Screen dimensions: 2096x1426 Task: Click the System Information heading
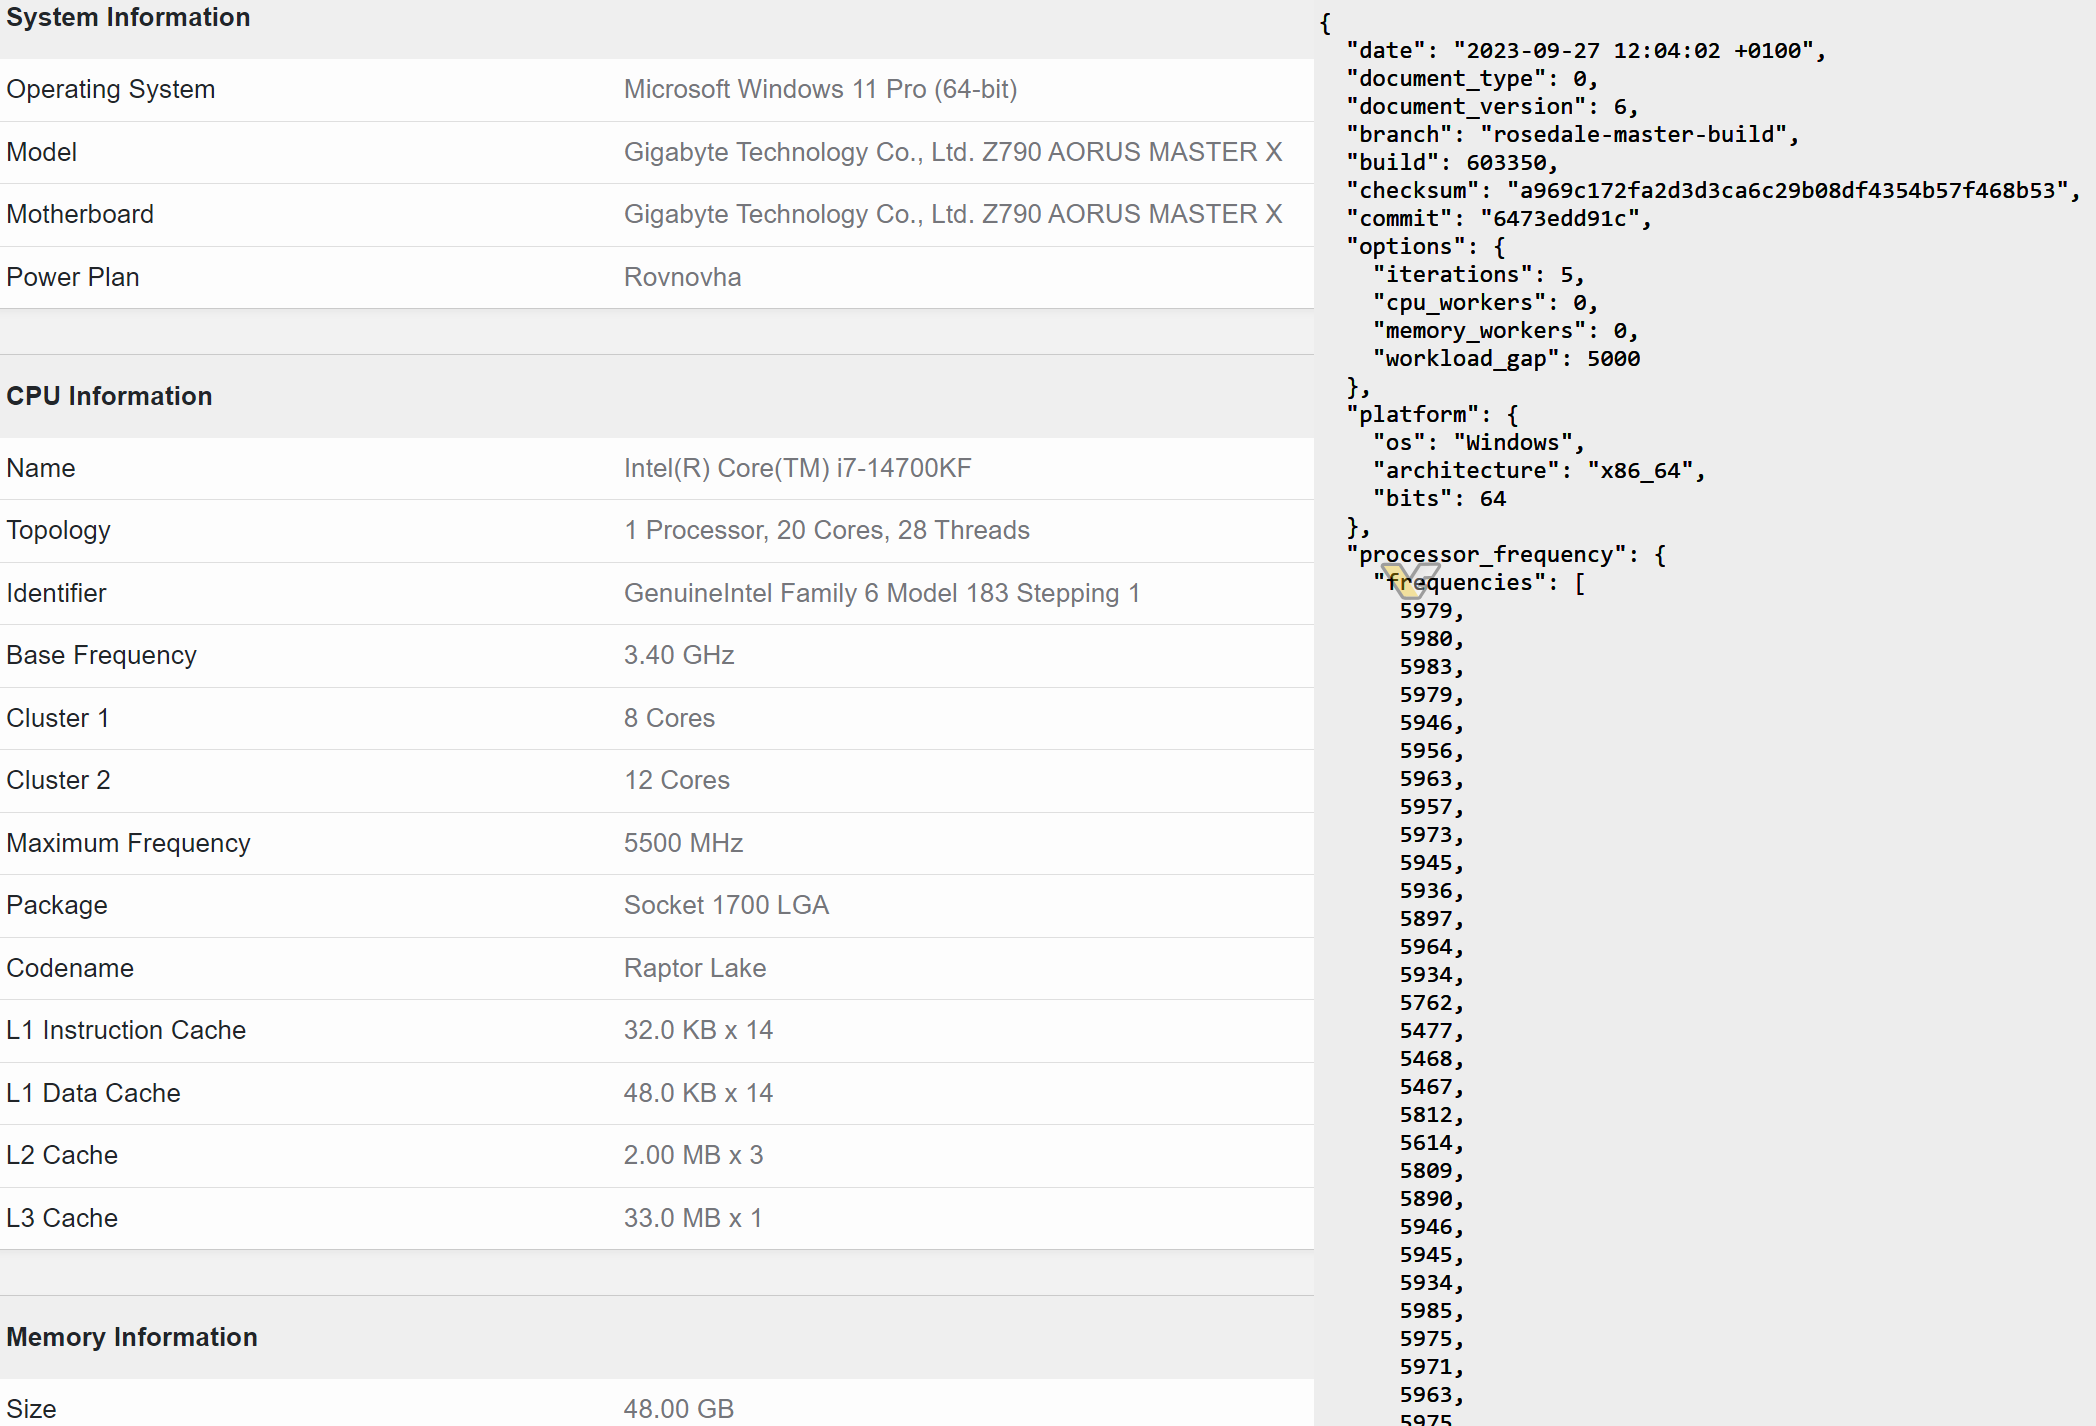click(128, 17)
